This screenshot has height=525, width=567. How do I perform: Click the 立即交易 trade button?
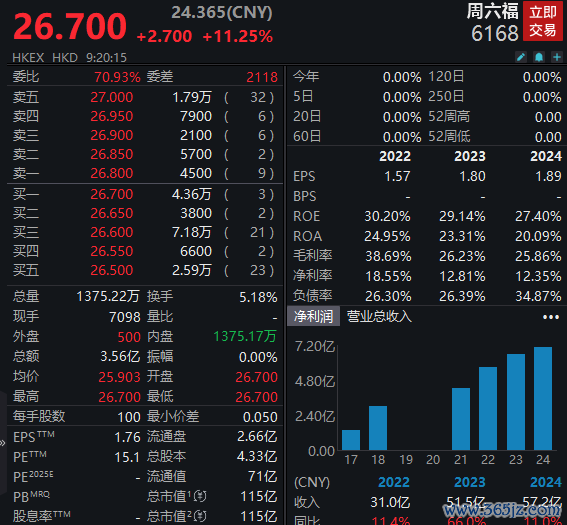[543, 21]
